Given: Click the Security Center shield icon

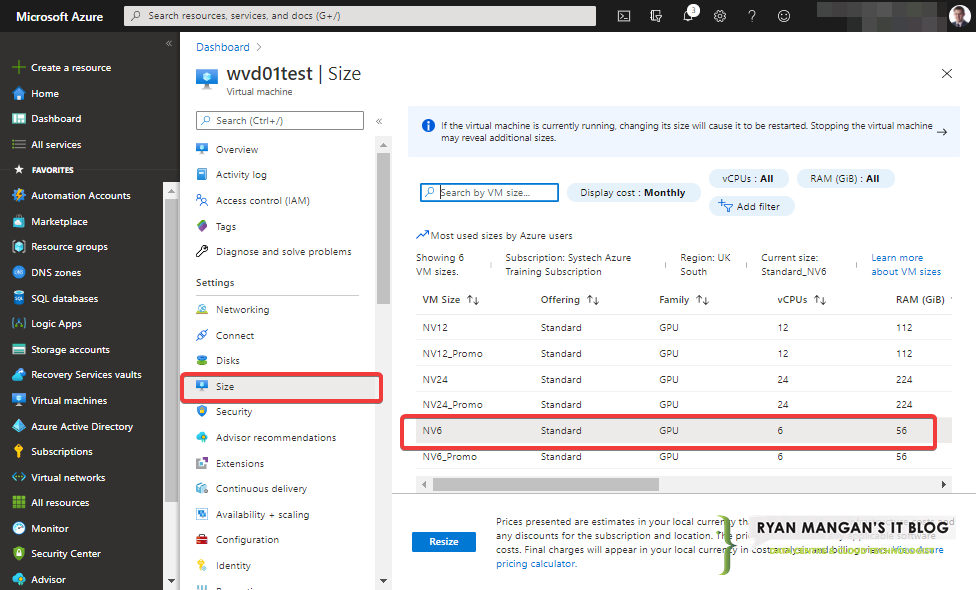Looking at the screenshot, I should (19, 553).
